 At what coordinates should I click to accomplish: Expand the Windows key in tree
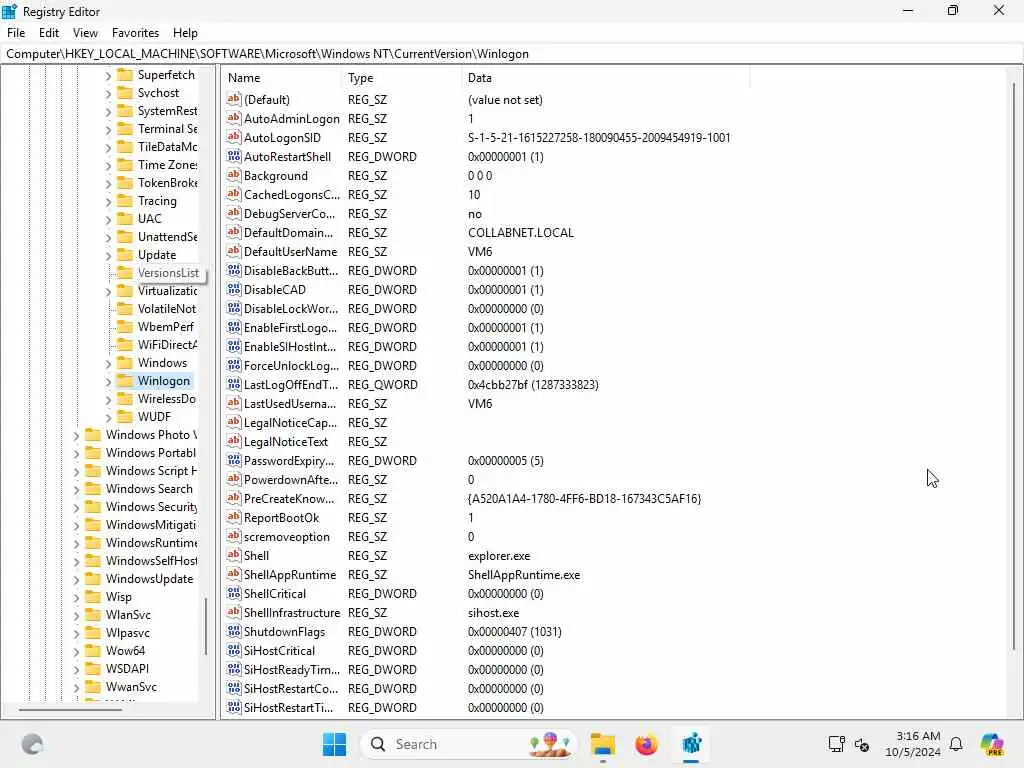(x=108, y=363)
